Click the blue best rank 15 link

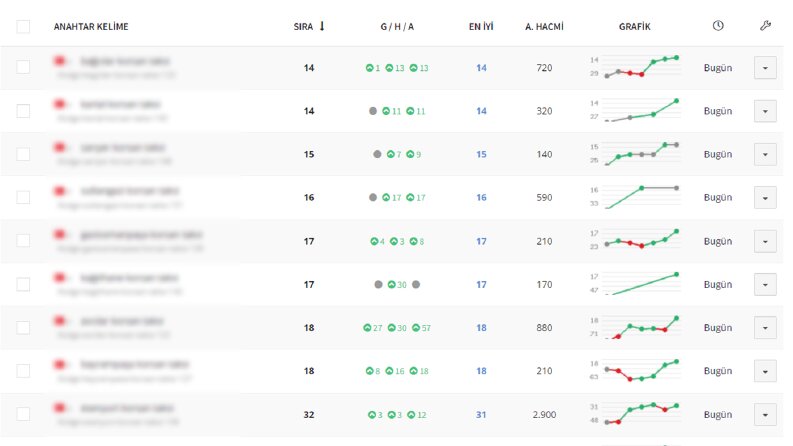481,154
